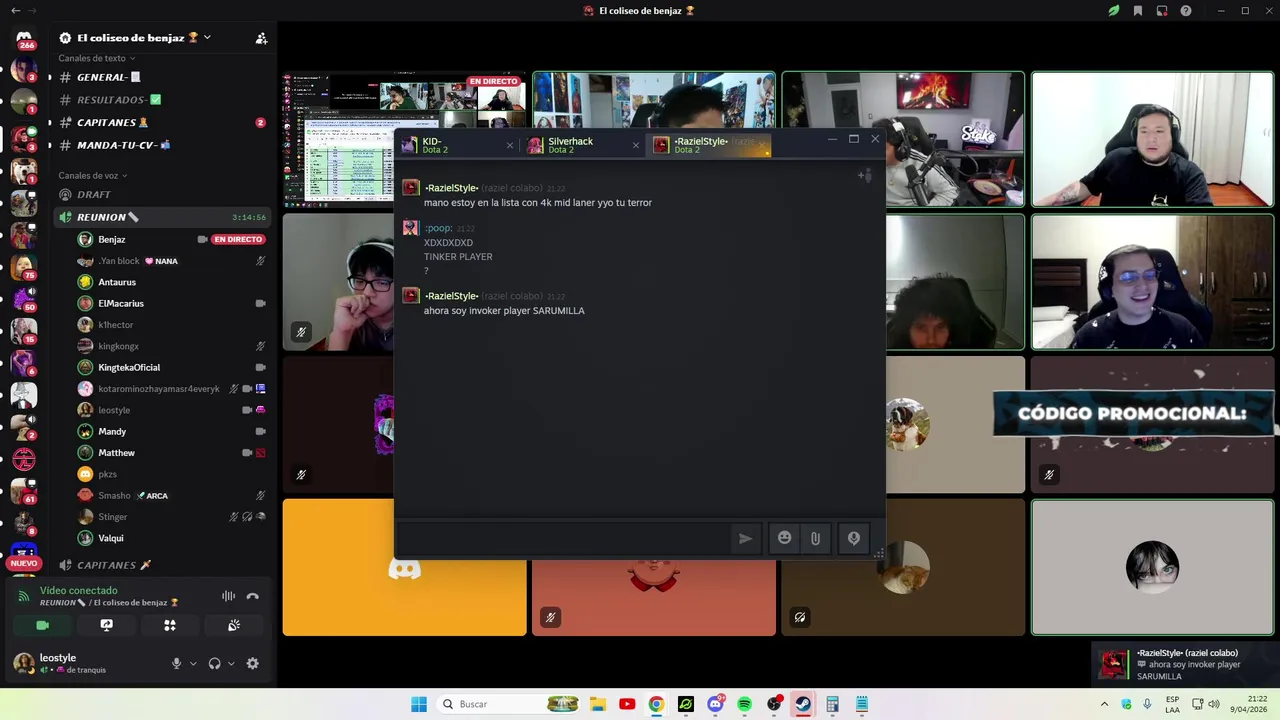The width and height of the screenshot is (1280, 720).
Task: Join the DRAFT voice channel
Action: [162, 194]
